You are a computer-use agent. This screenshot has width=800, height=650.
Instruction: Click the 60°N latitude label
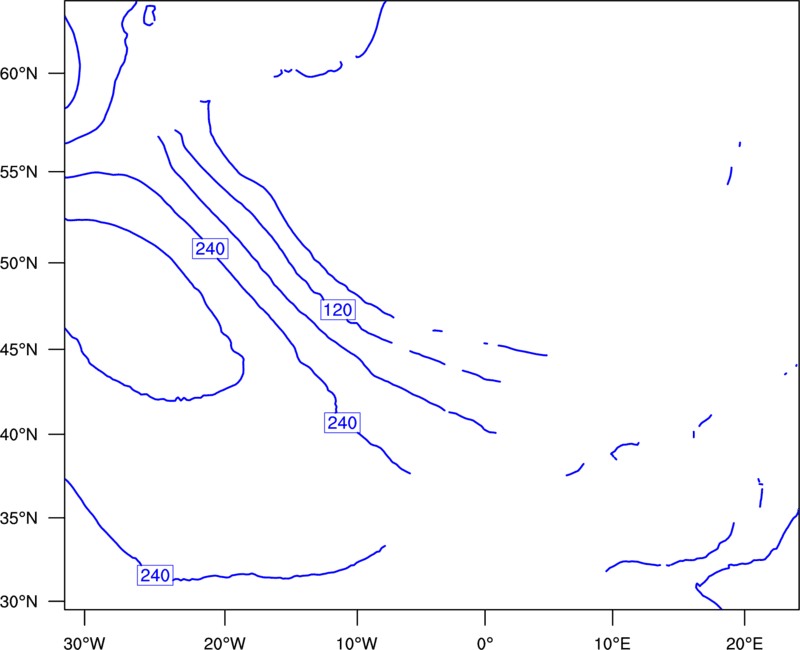19,73
